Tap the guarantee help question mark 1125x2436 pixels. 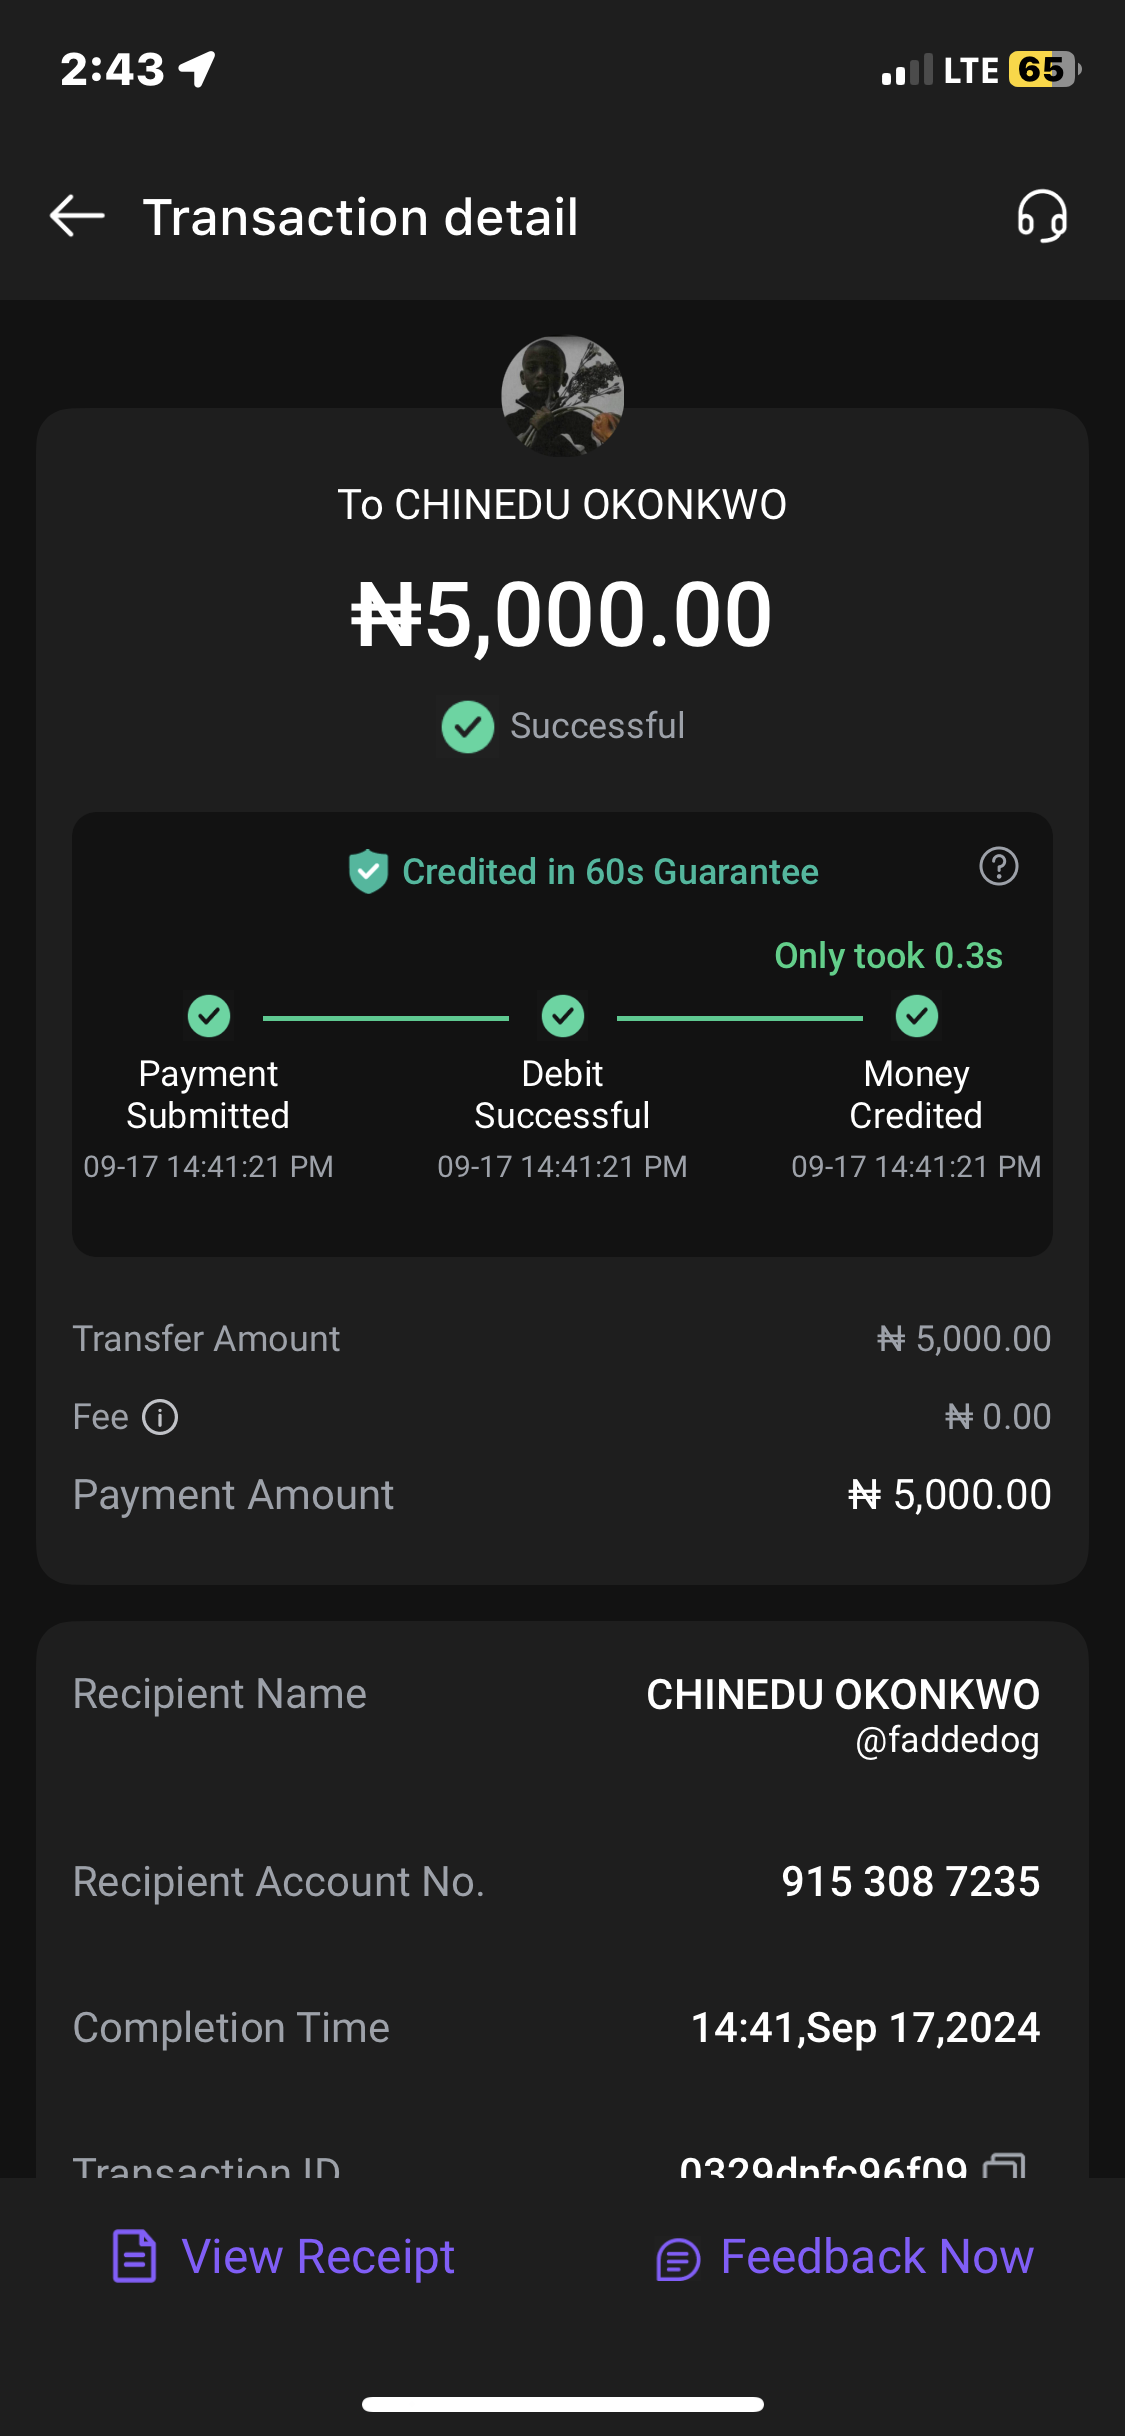pyautogui.click(x=998, y=866)
